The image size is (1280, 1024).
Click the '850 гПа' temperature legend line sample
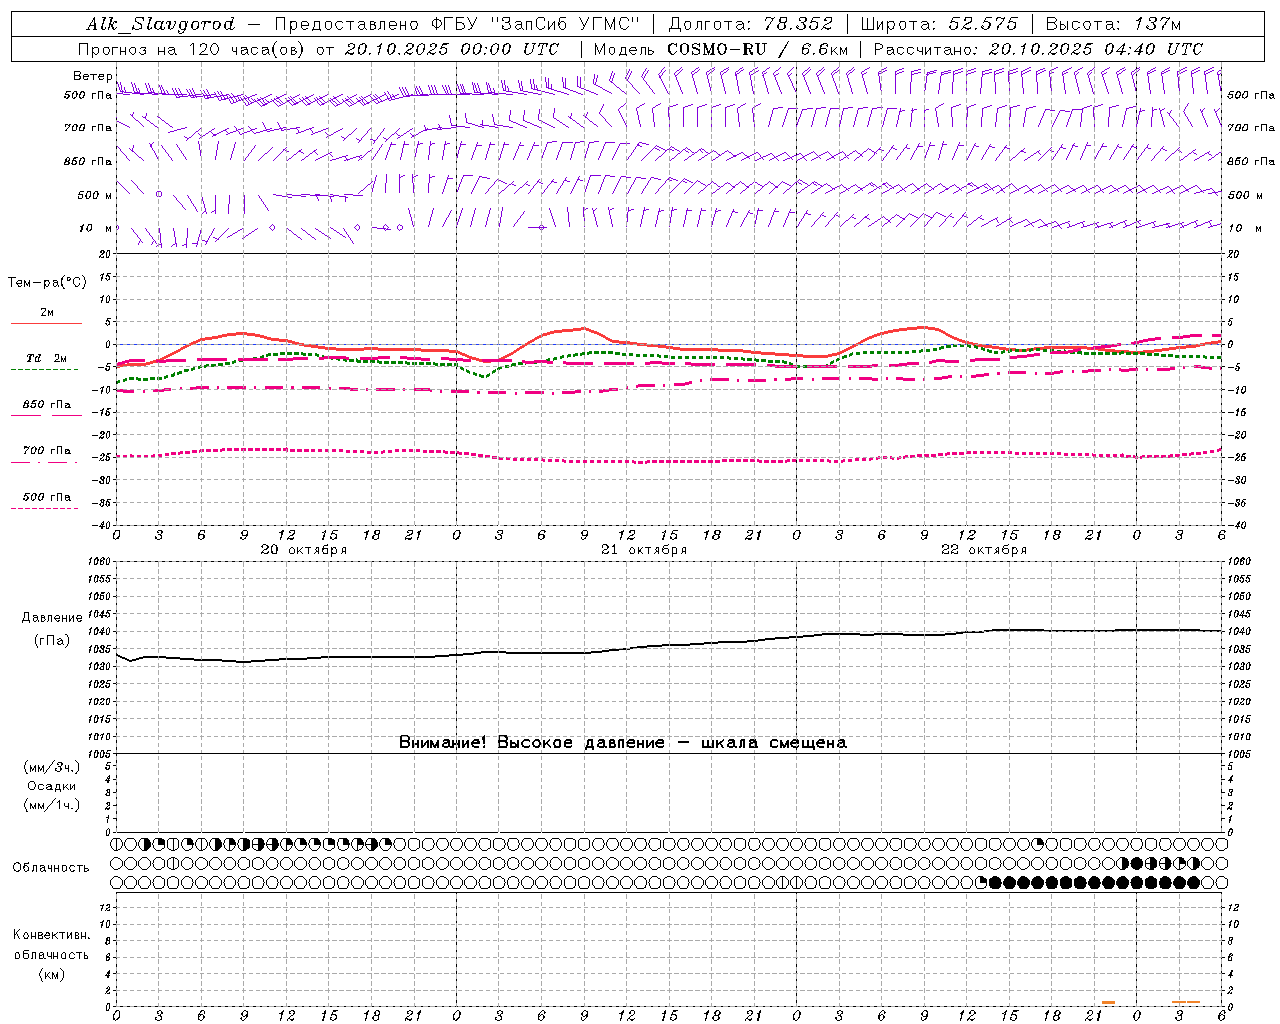[x=46, y=415]
